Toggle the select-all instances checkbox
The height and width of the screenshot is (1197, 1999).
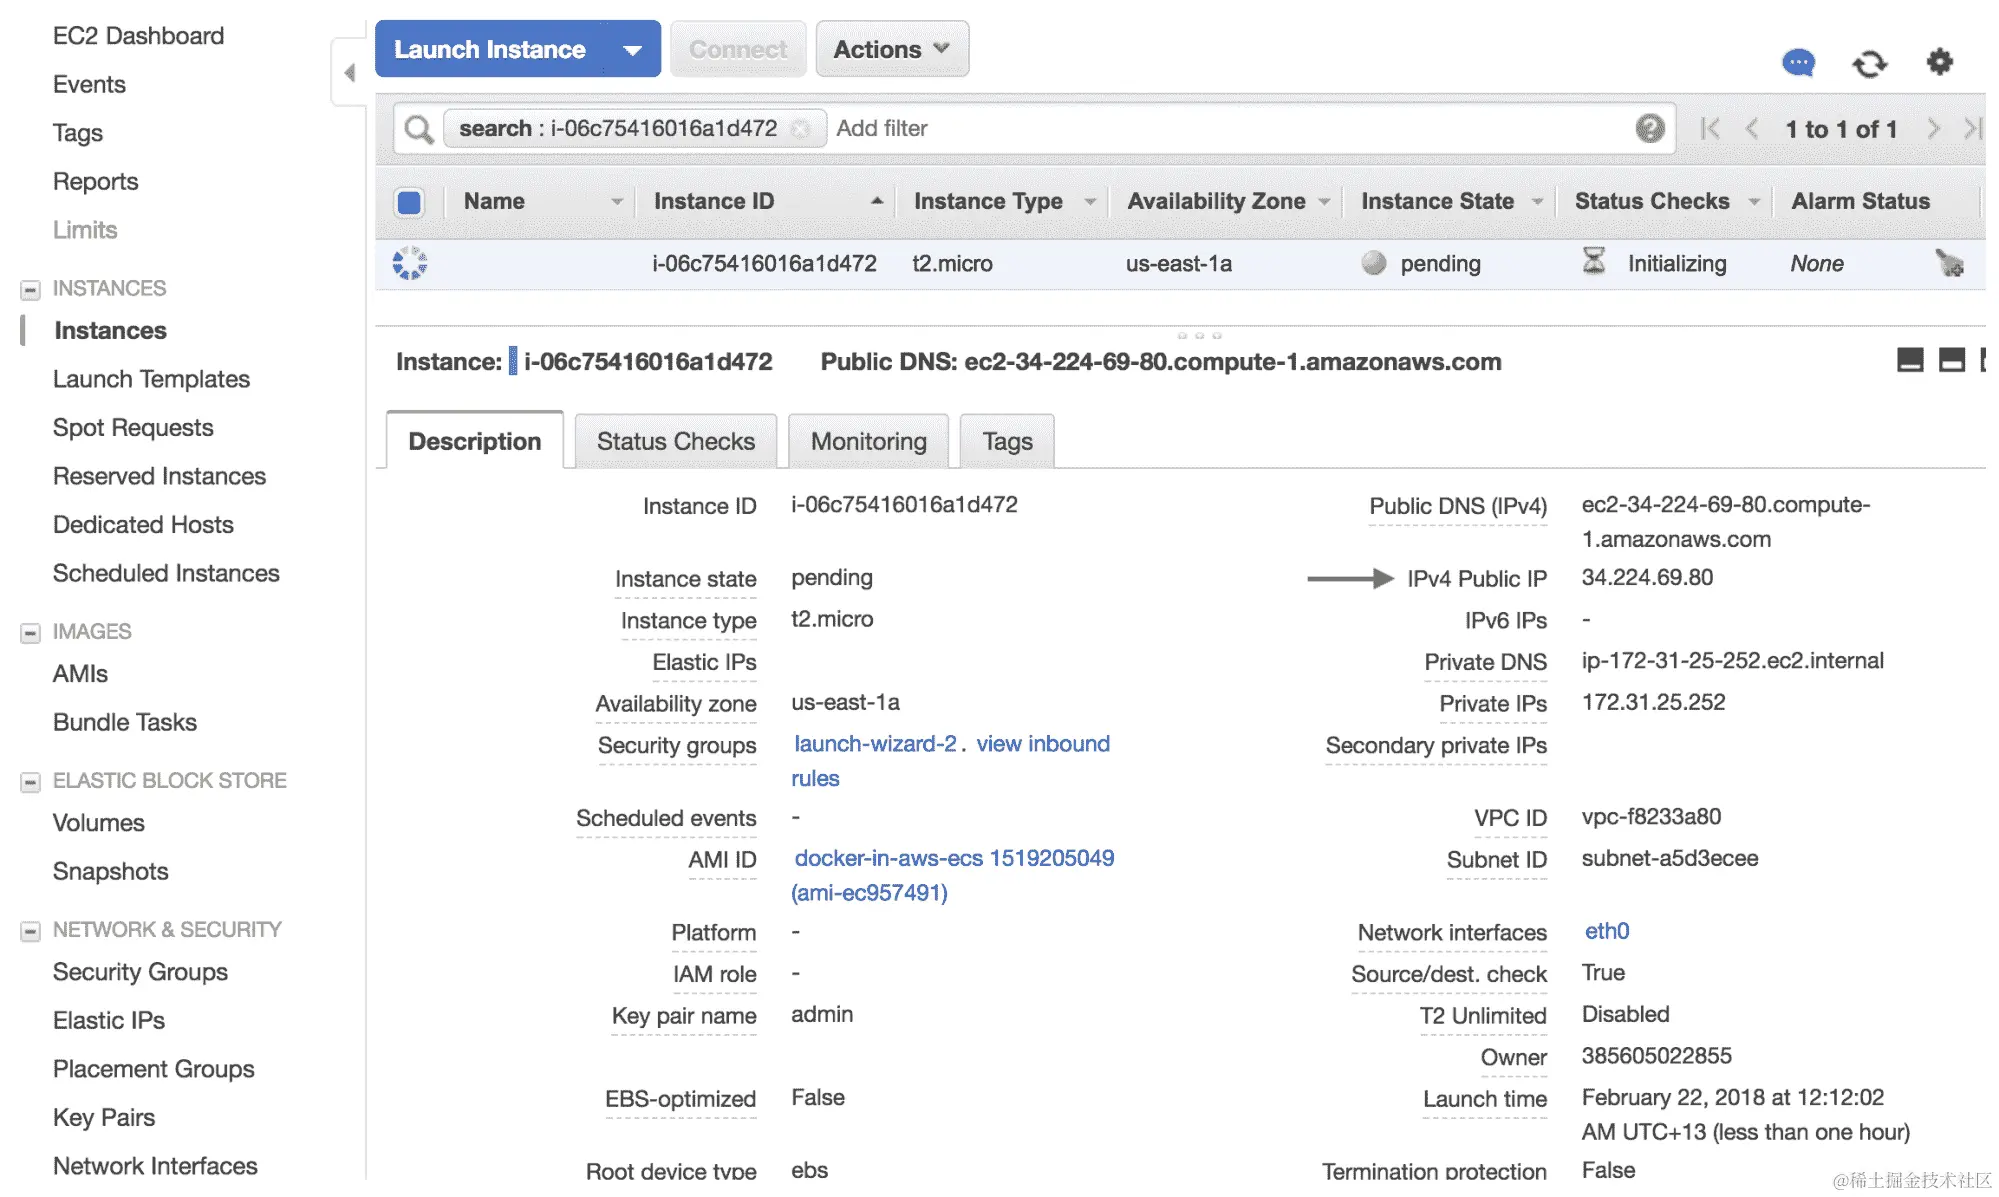[409, 202]
